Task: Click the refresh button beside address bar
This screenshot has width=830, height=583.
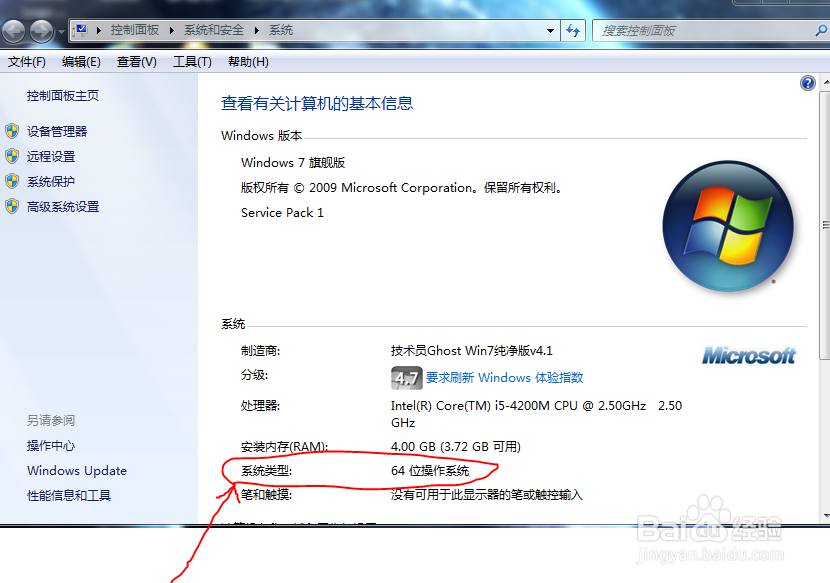Action: pos(573,31)
